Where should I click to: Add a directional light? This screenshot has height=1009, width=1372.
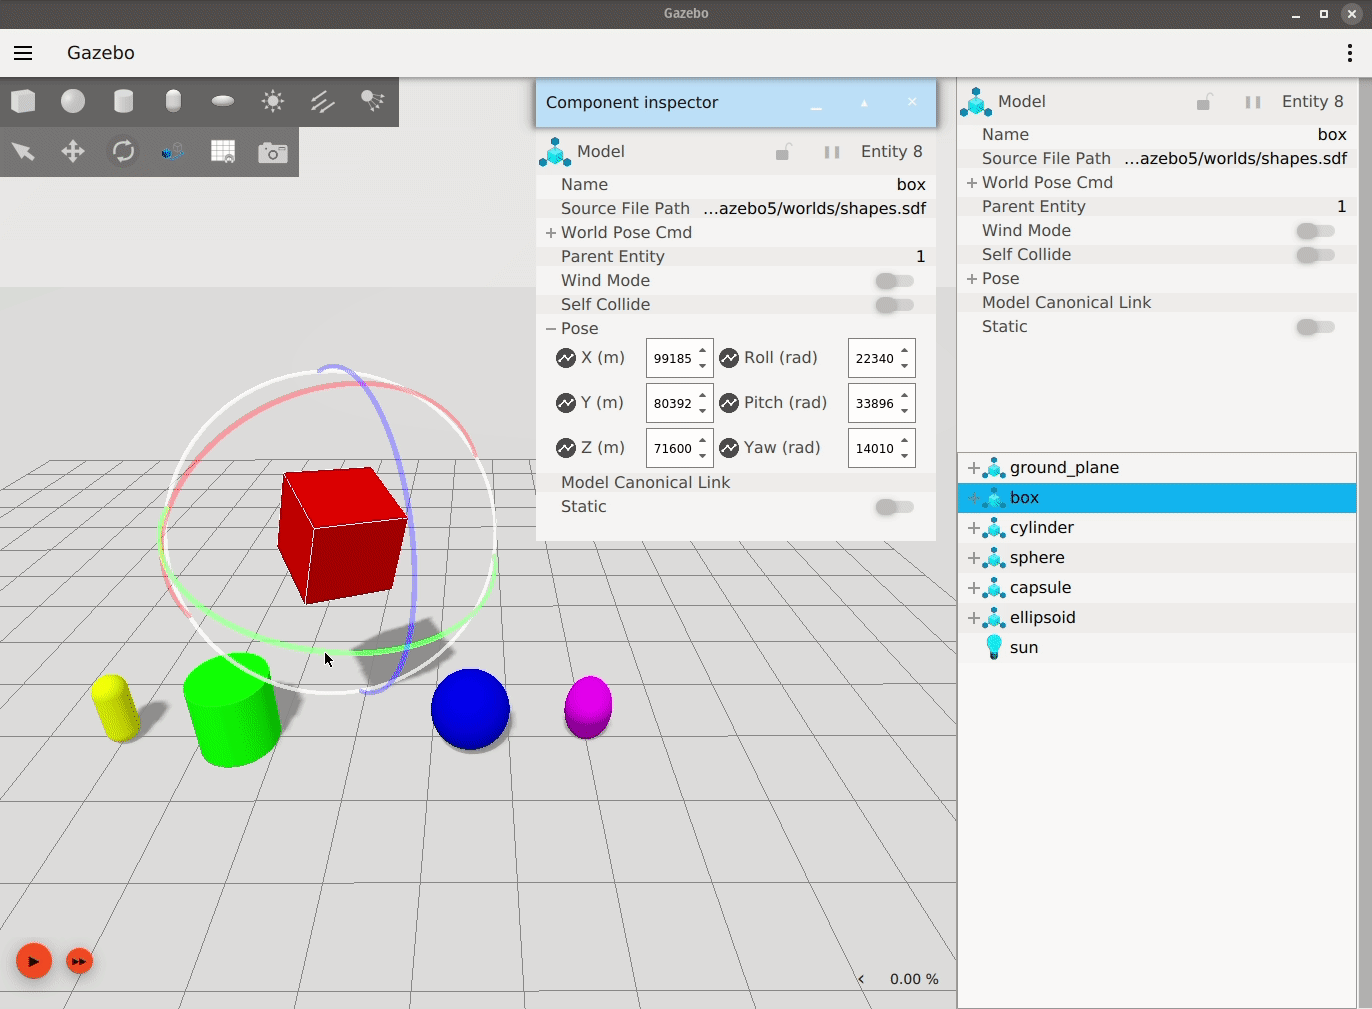322,101
